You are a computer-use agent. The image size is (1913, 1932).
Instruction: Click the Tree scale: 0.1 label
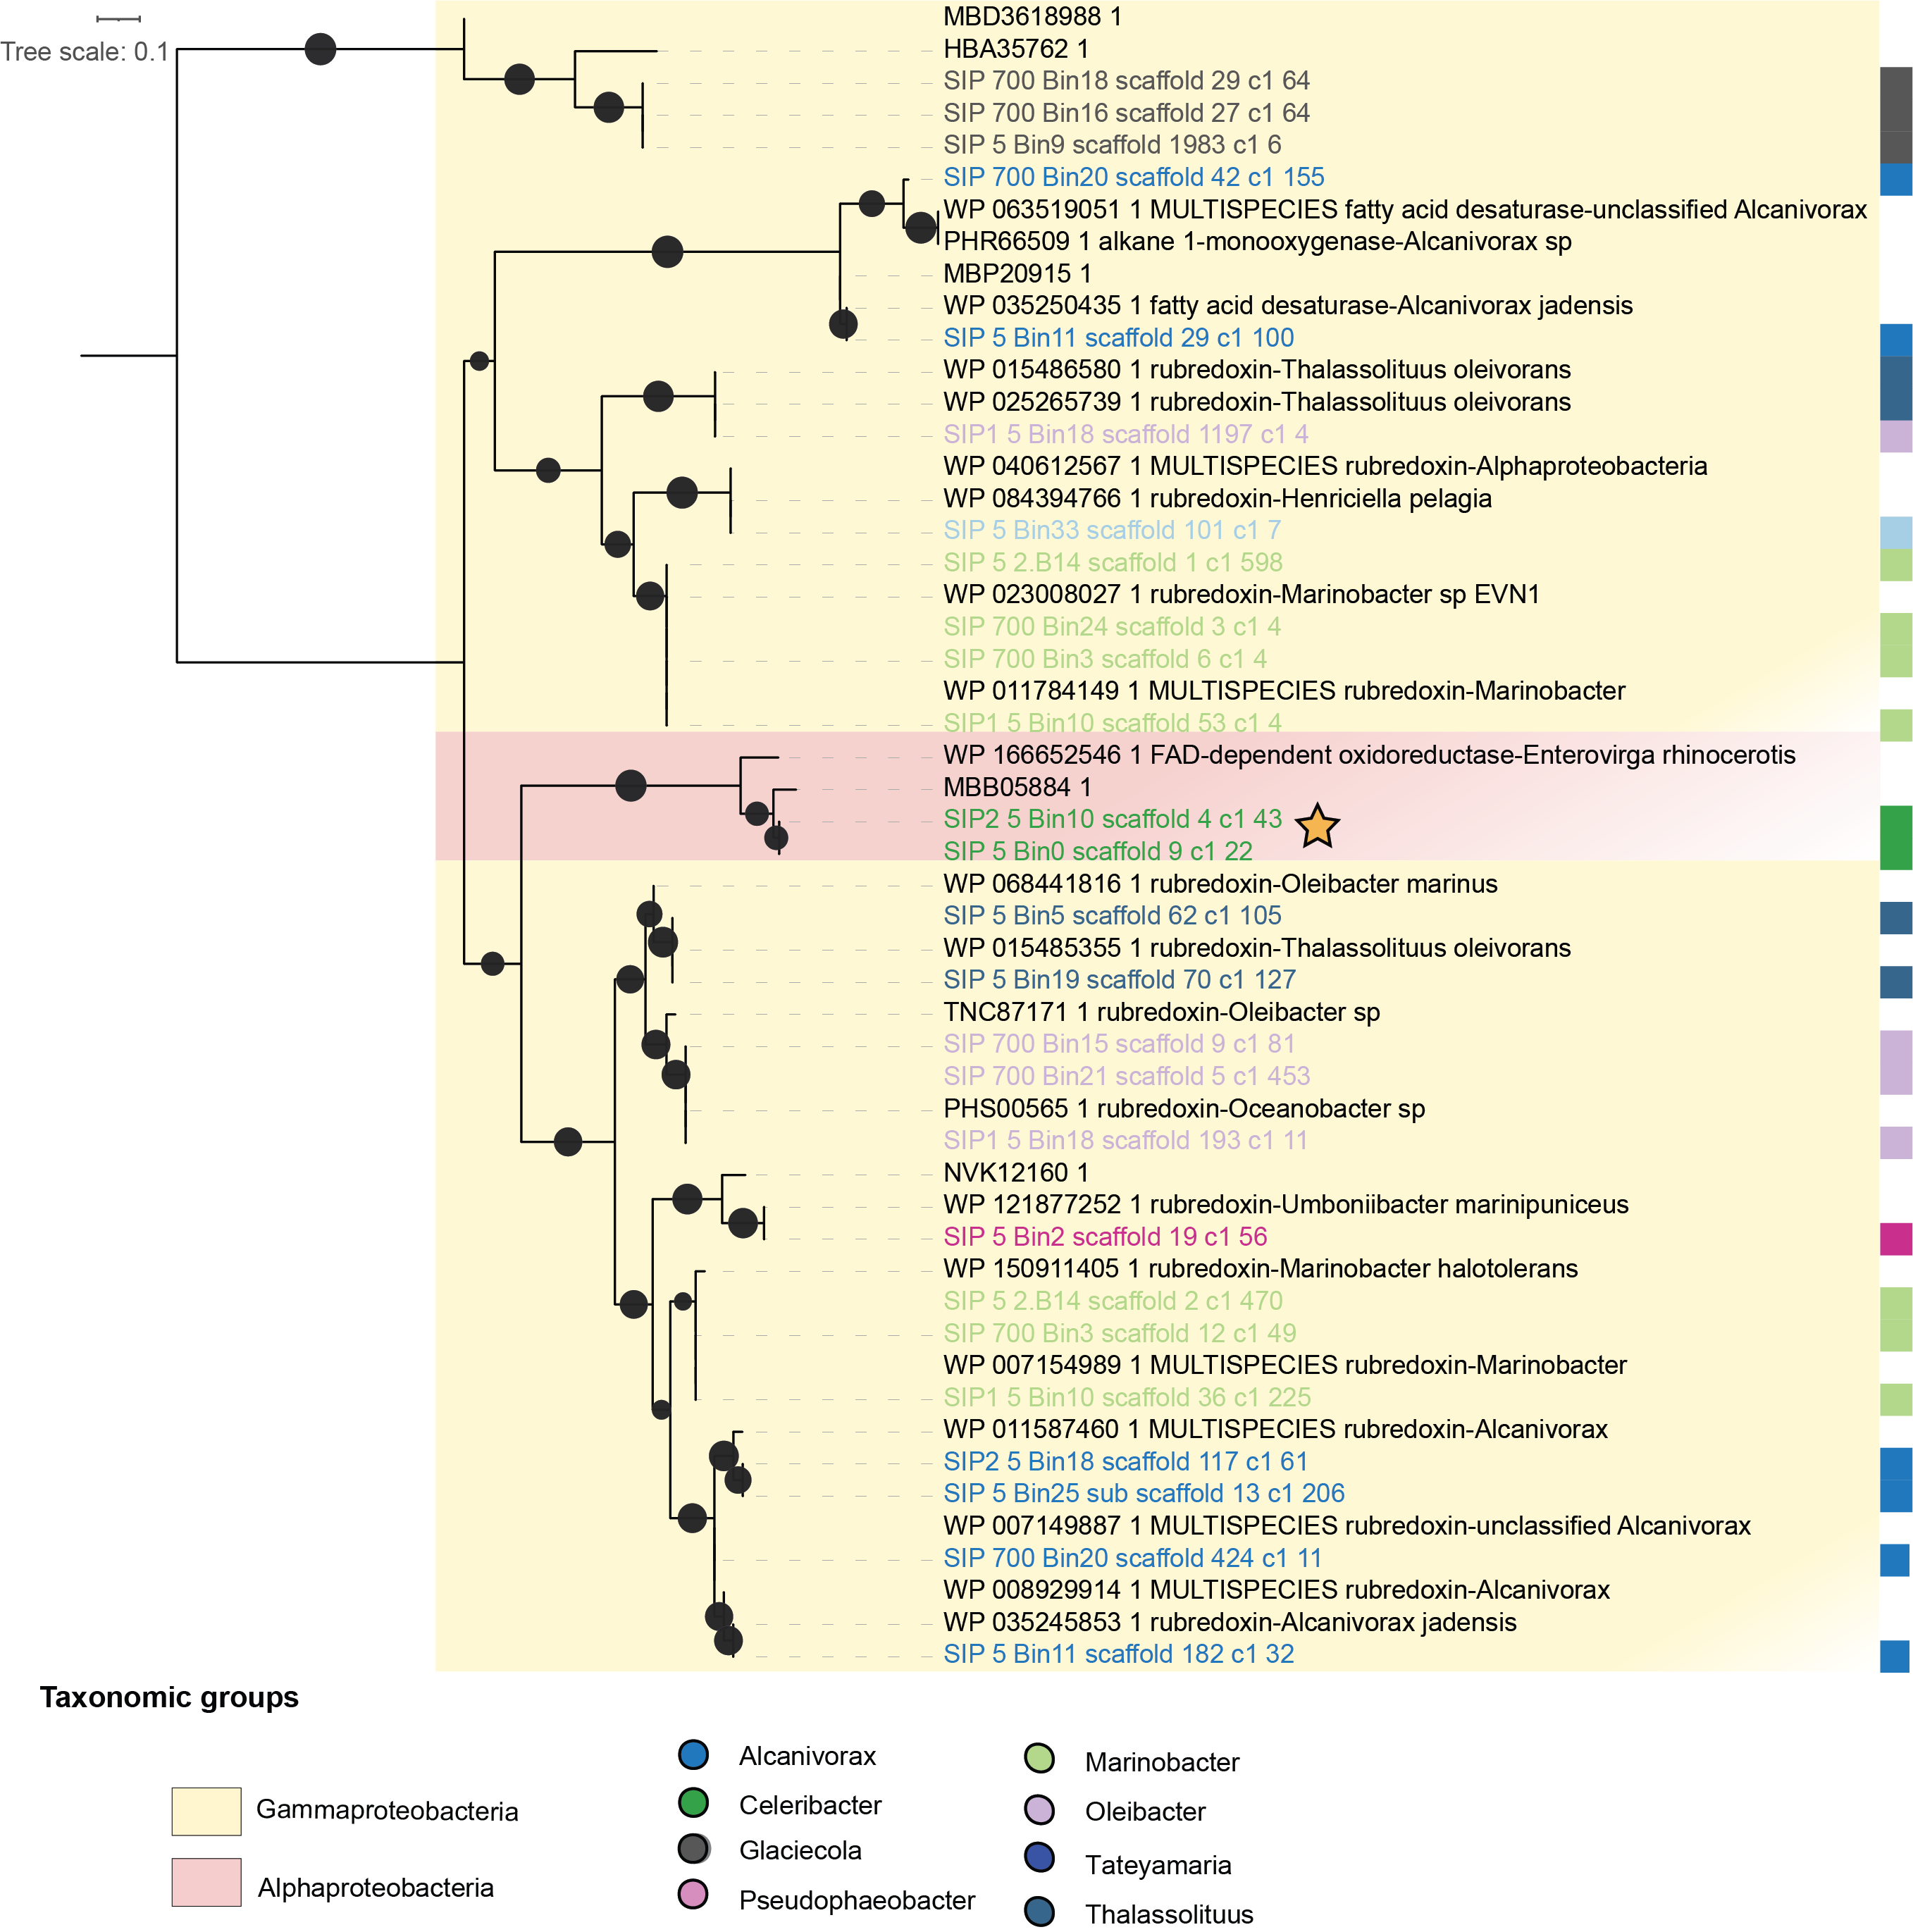point(85,52)
